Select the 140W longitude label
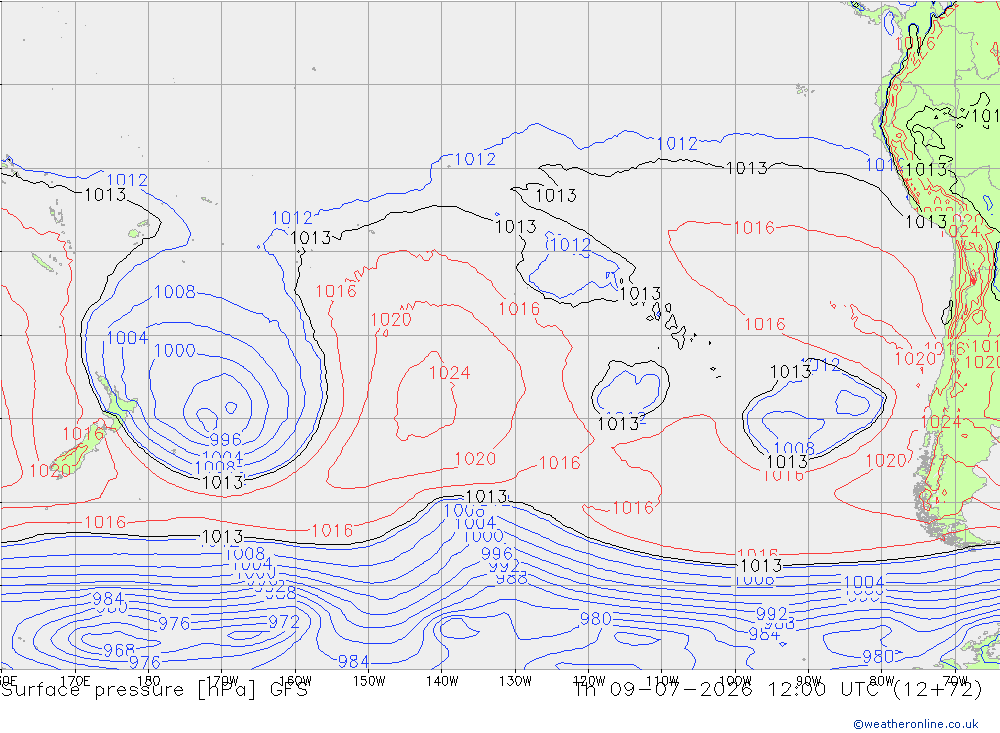 click(442, 681)
